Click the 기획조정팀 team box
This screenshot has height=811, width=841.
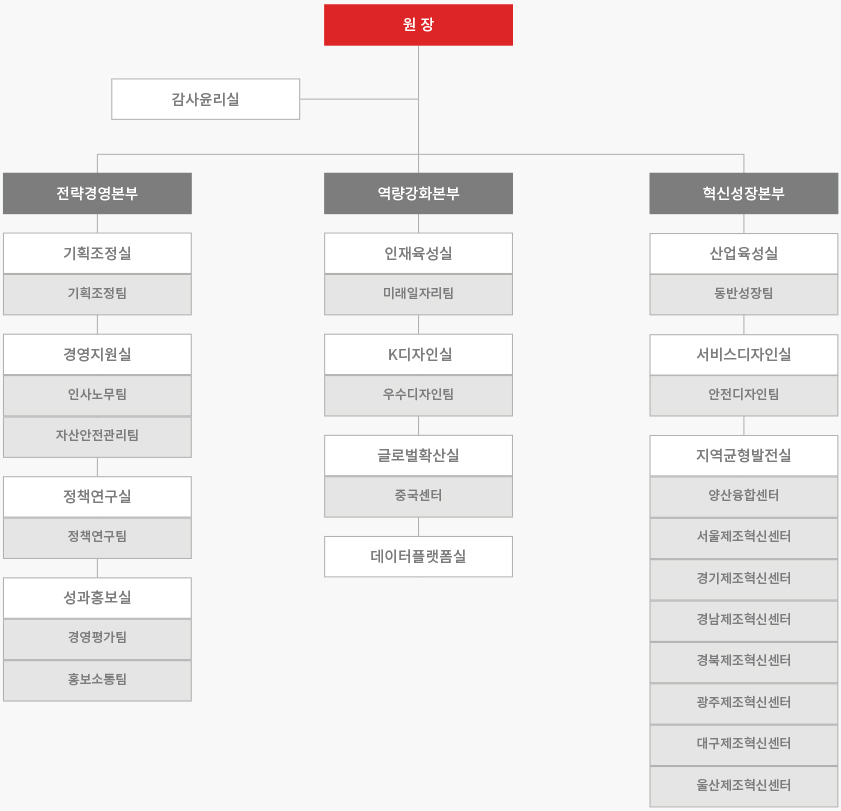pos(97,294)
